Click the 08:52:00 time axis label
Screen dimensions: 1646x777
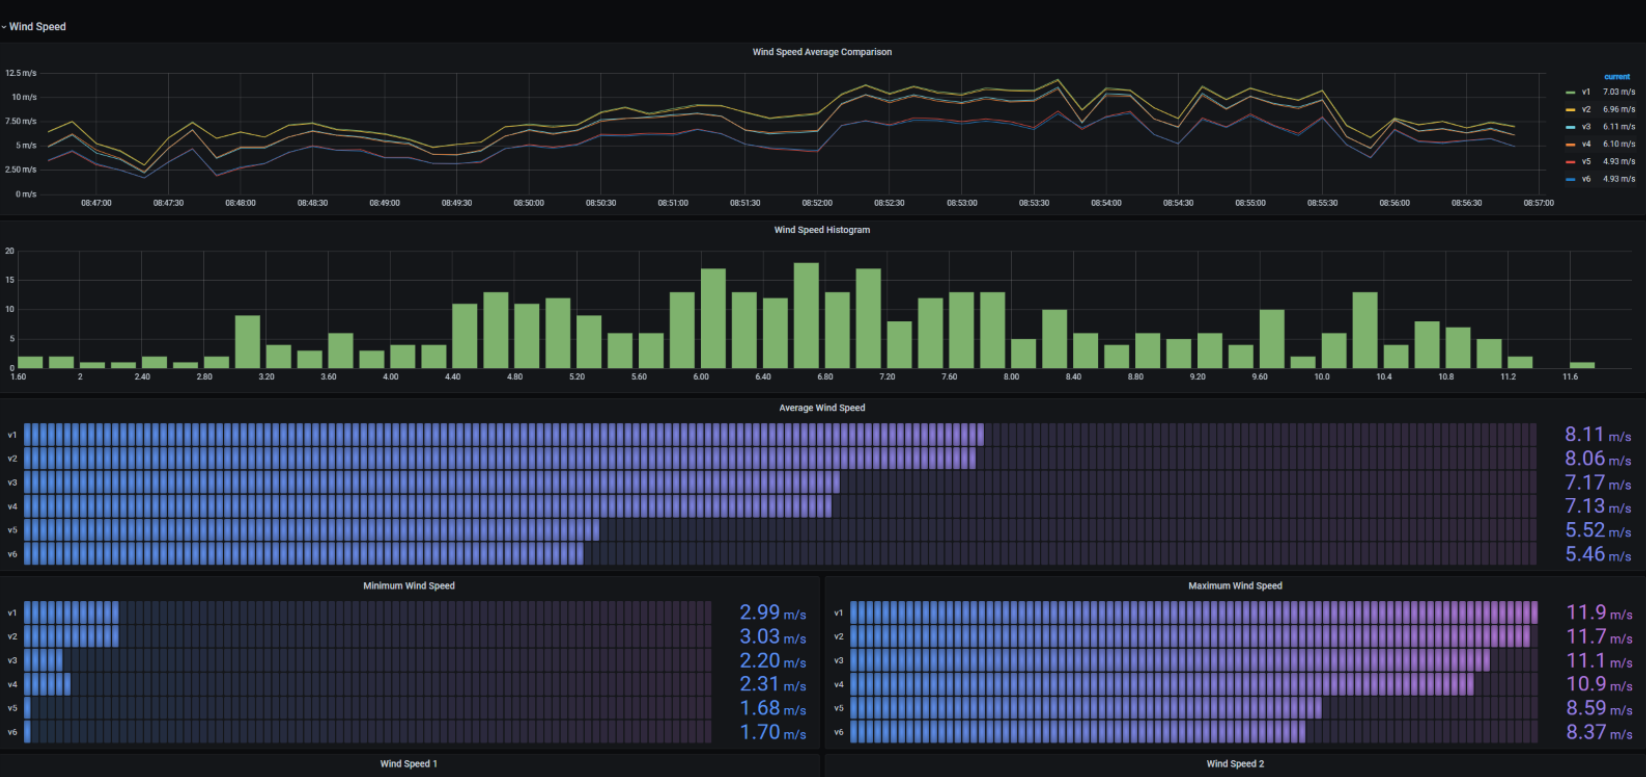[817, 203]
